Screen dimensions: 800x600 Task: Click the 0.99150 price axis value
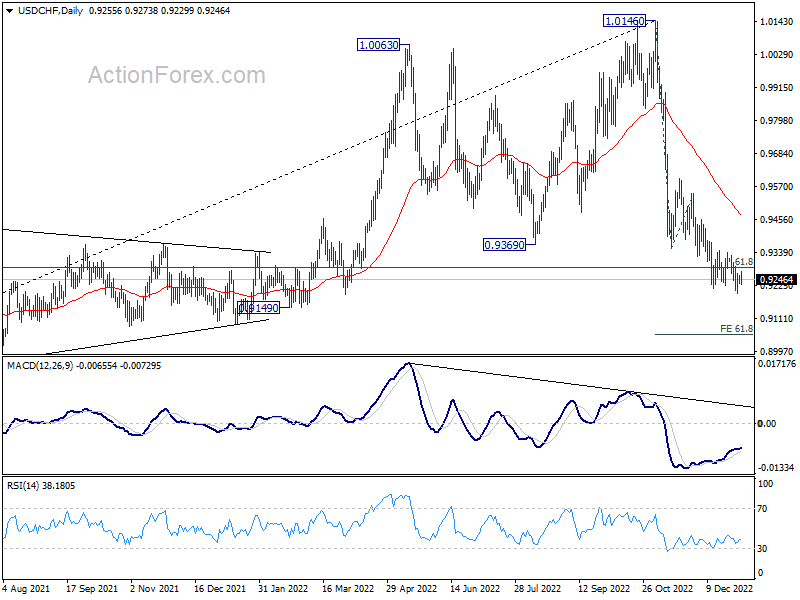[x=777, y=88]
